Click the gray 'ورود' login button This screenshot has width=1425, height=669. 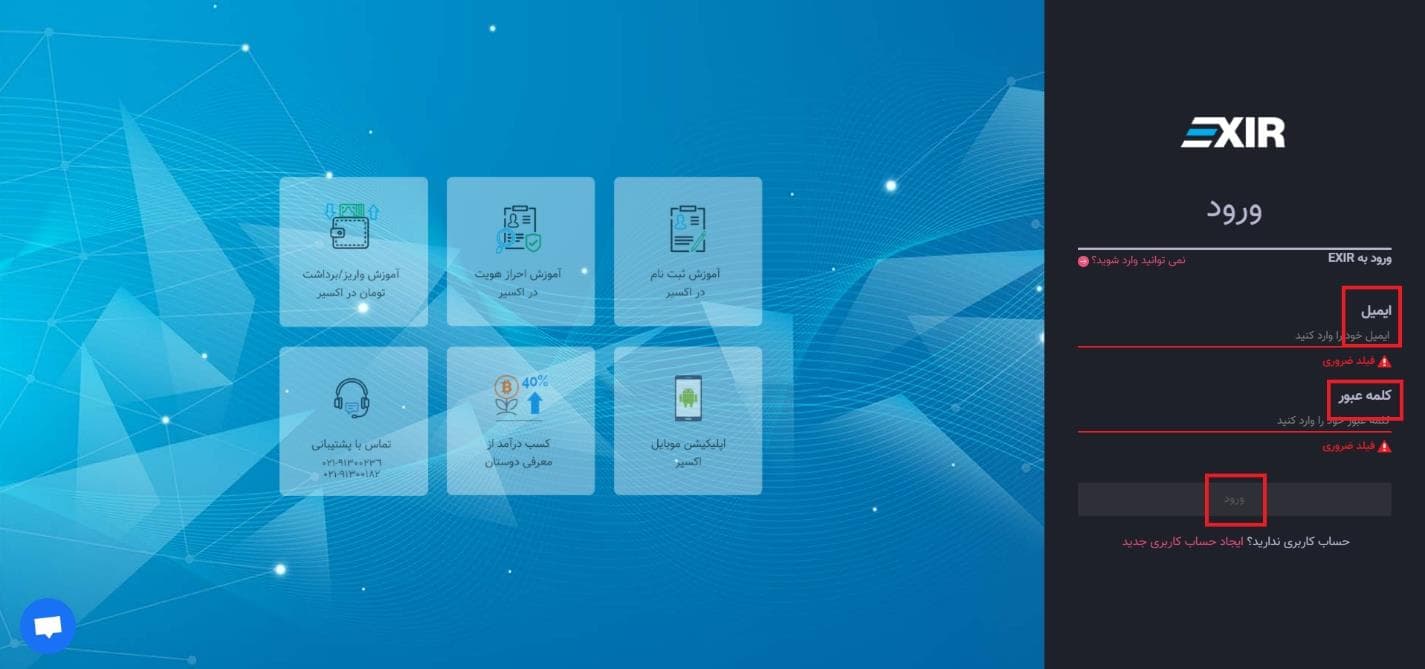click(1234, 499)
